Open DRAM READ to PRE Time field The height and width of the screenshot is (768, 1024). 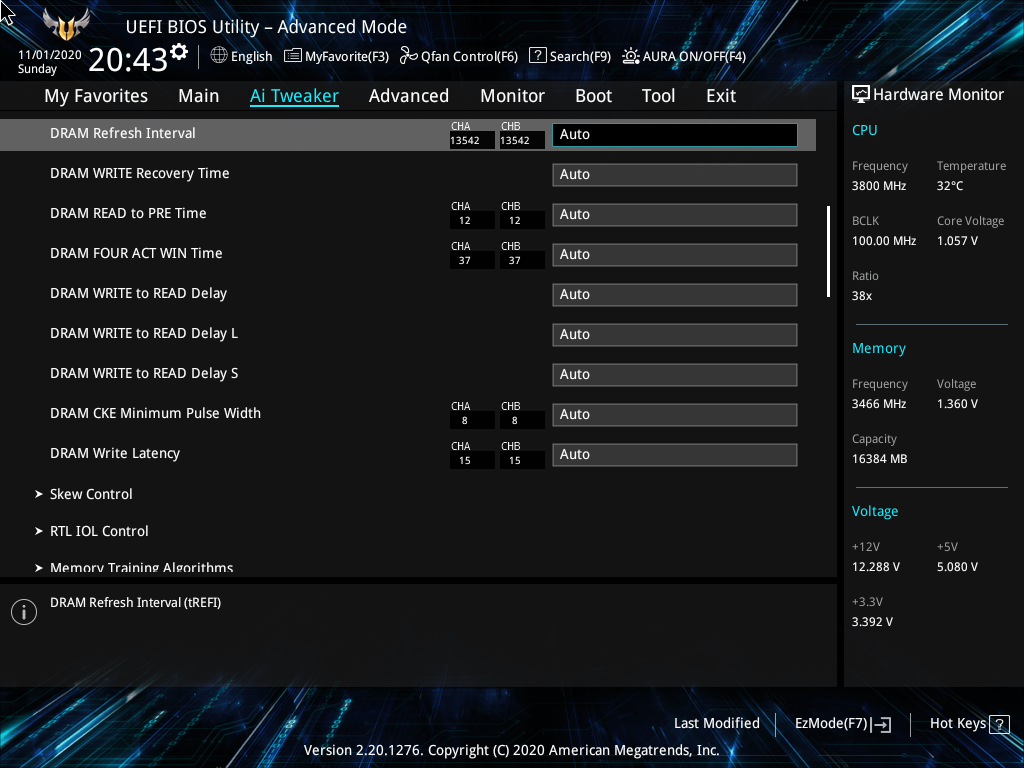click(675, 214)
